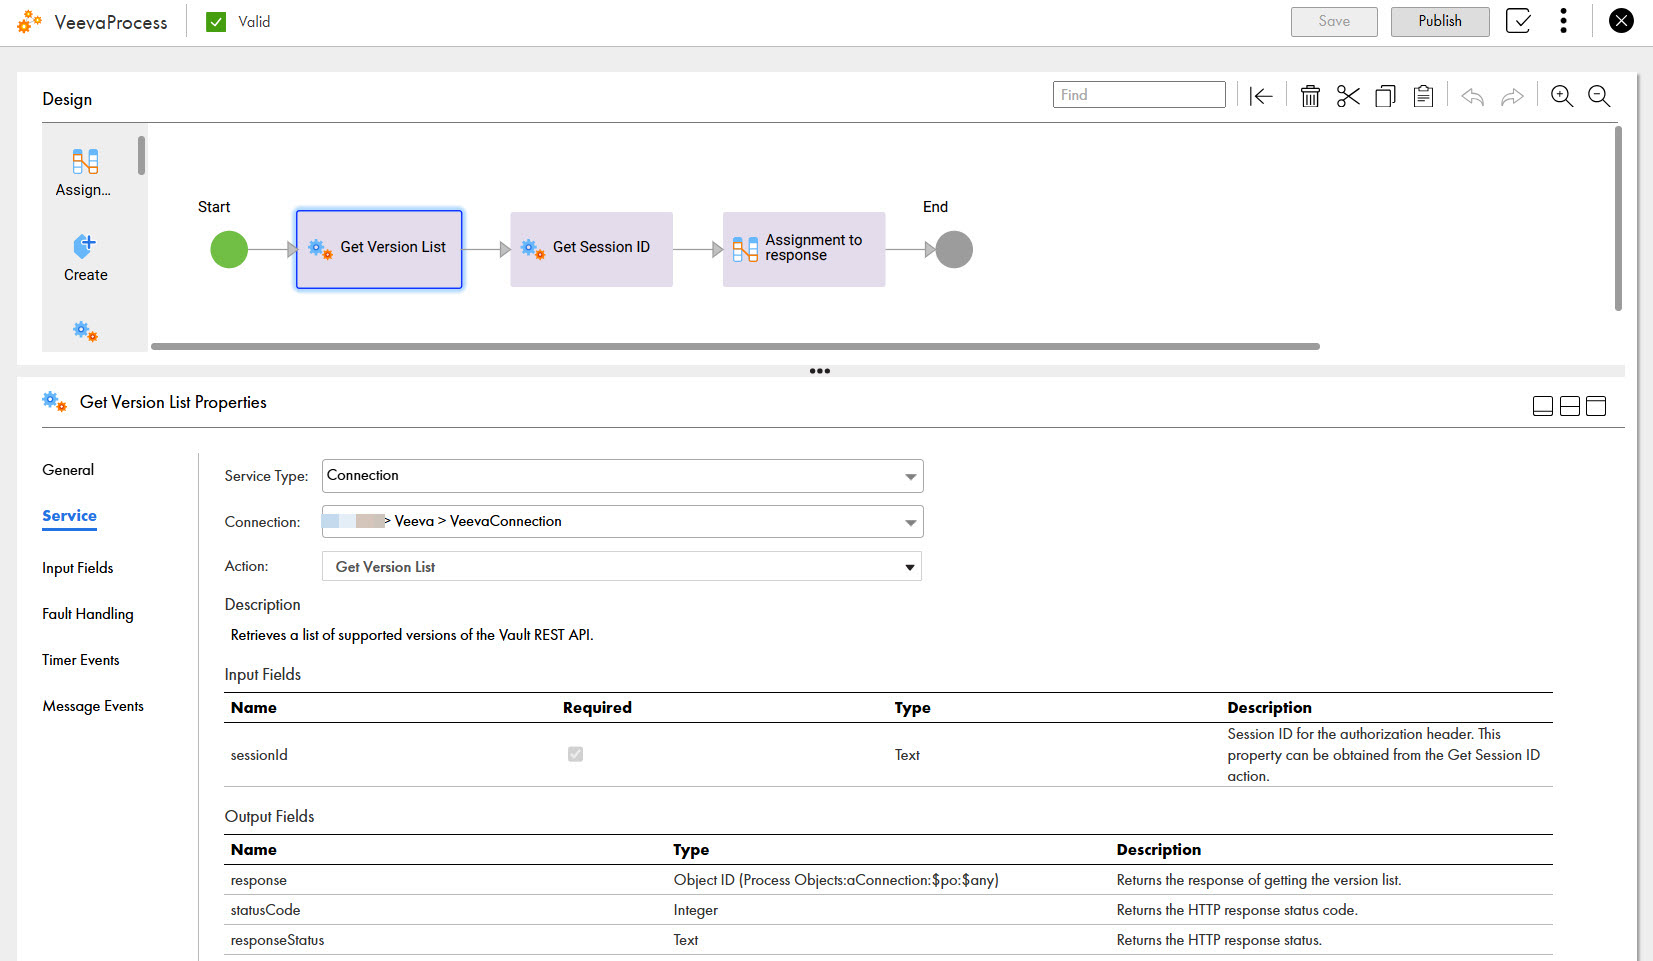Click the response output field row
1653x961 pixels.
pos(888,880)
